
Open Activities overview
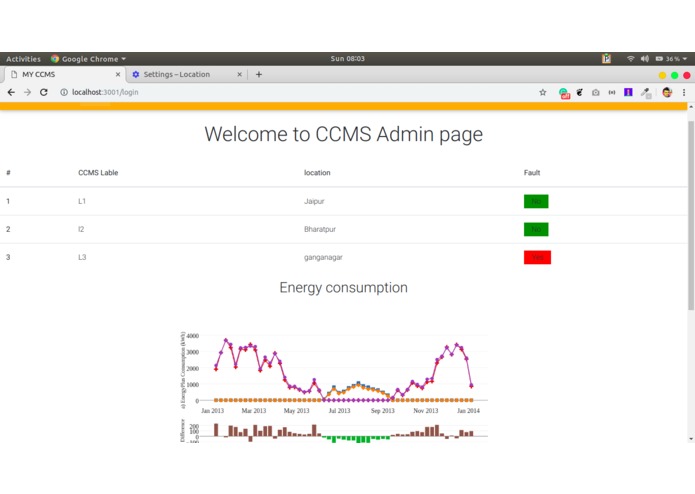point(23,59)
